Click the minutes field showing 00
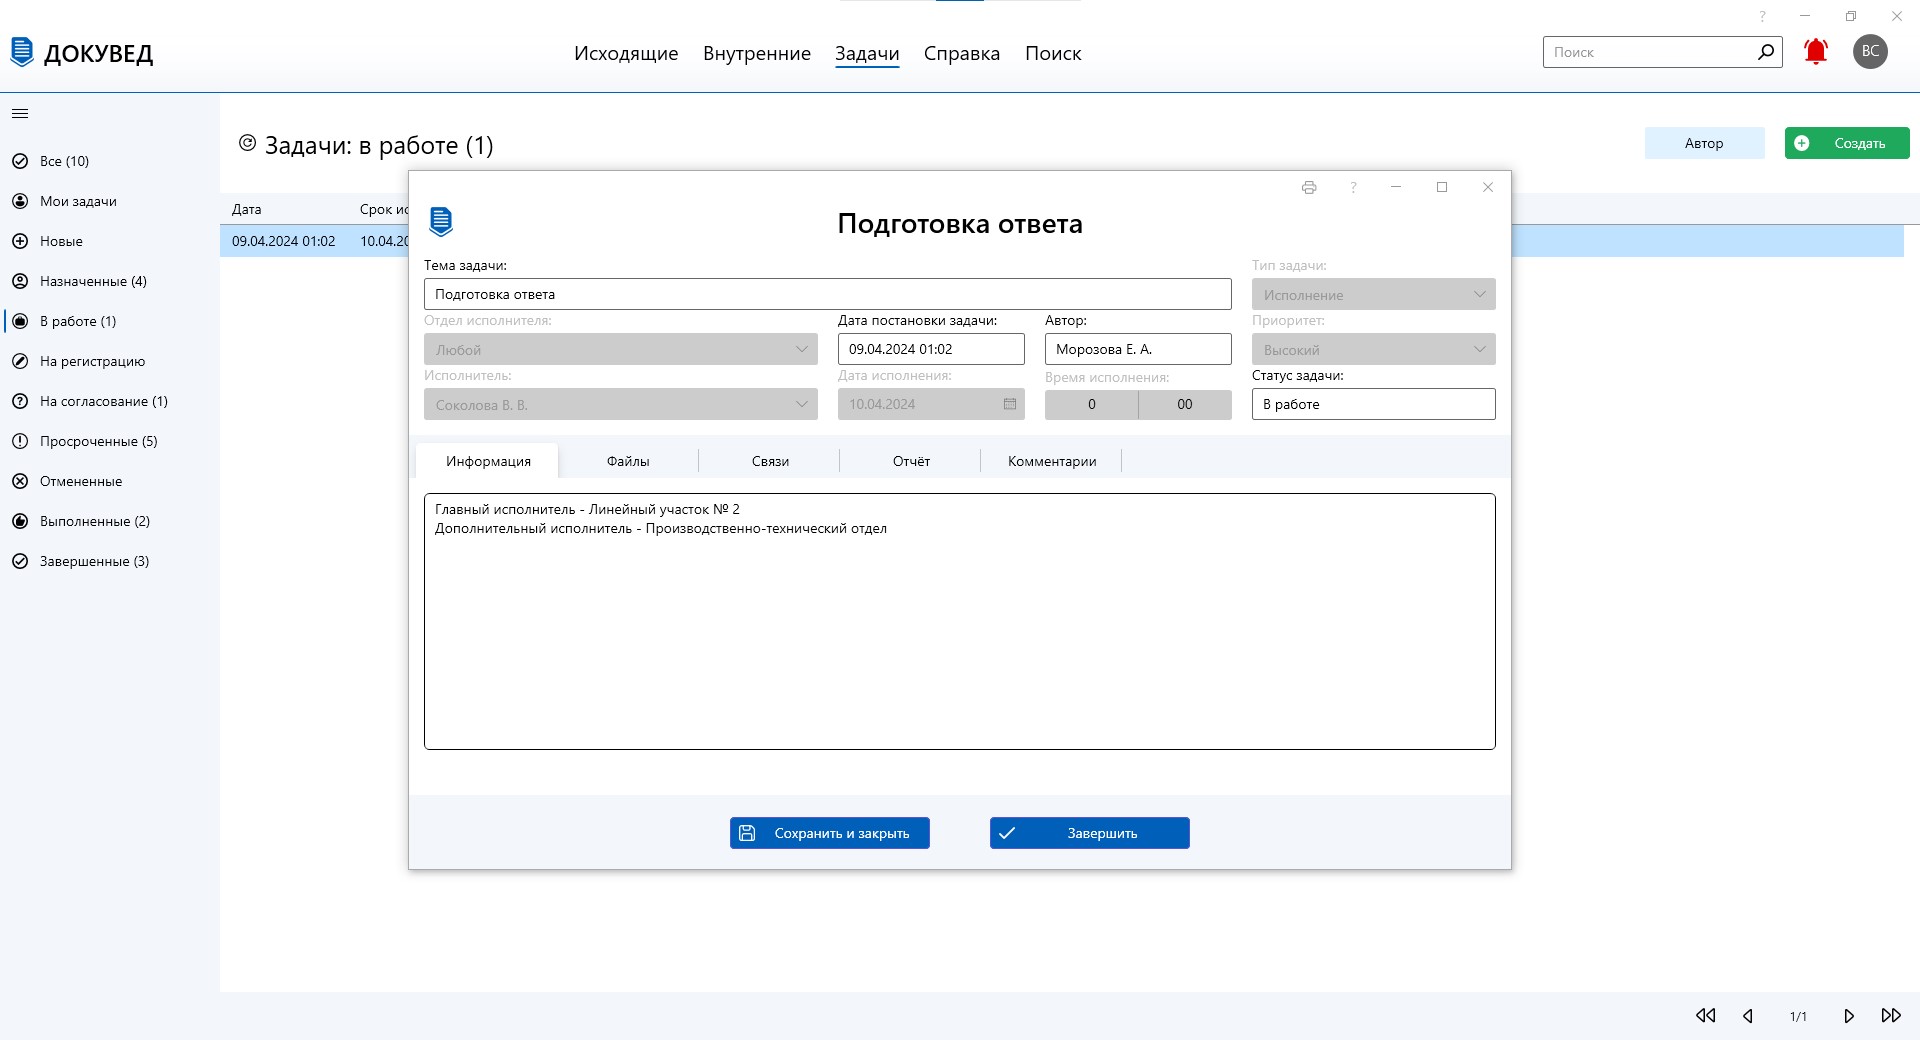Screen dimensions: 1920x1040 point(1185,404)
